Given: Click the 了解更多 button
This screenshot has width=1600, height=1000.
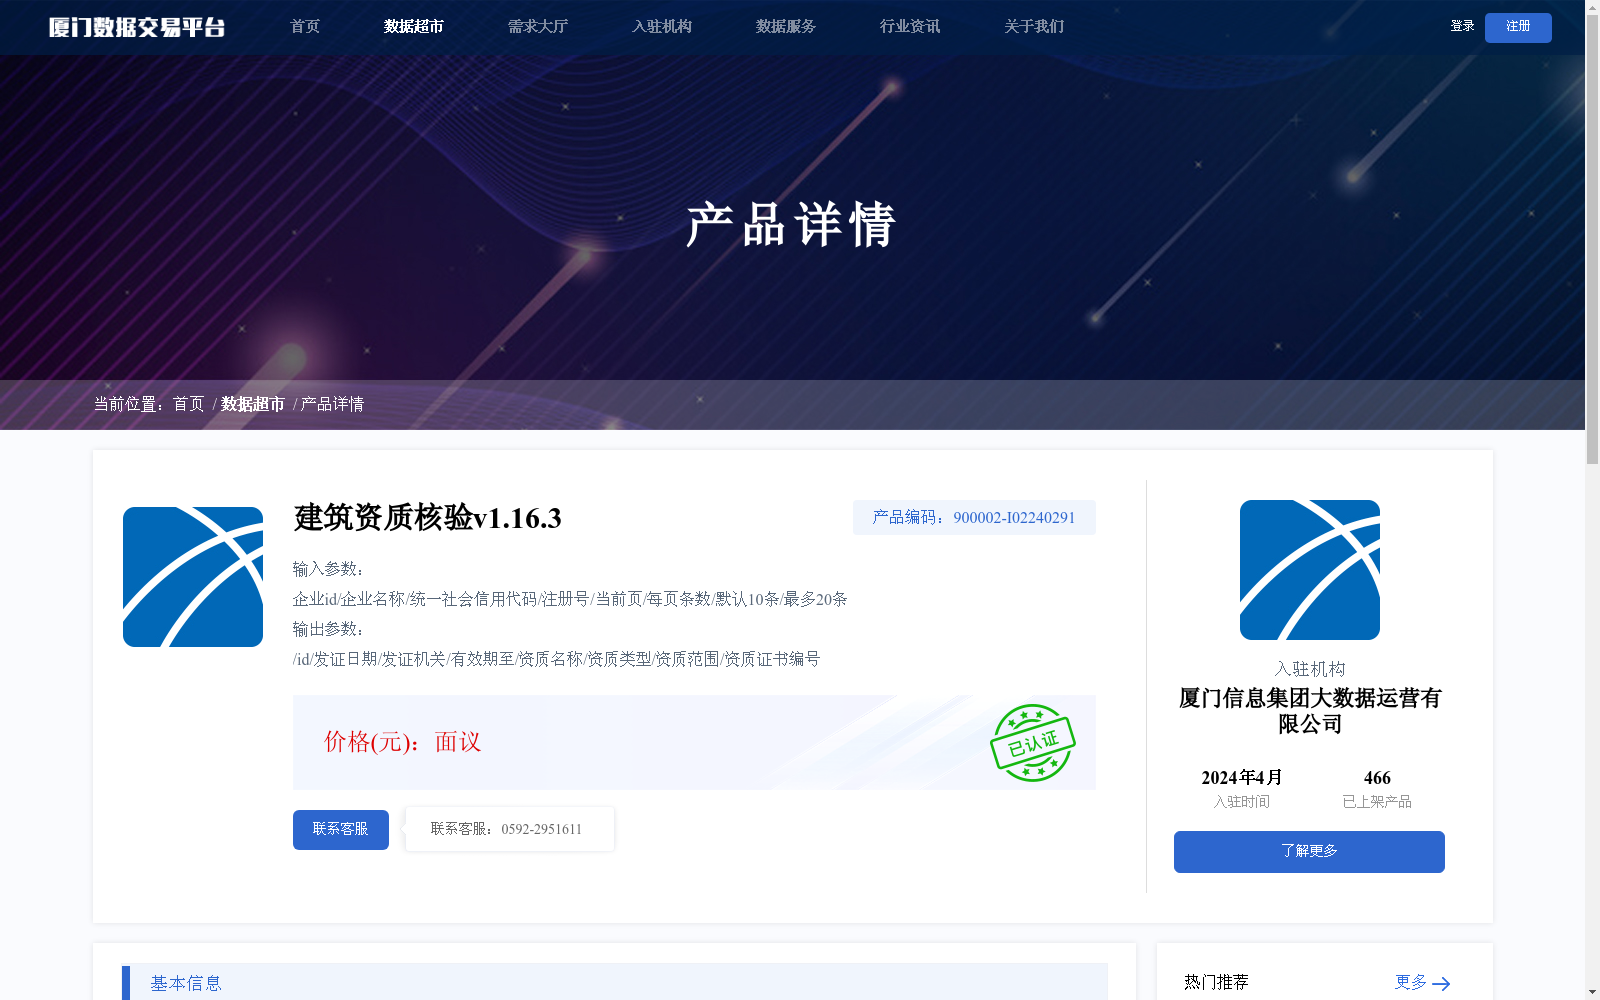Looking at the screenshot, I should (1309, 852).
